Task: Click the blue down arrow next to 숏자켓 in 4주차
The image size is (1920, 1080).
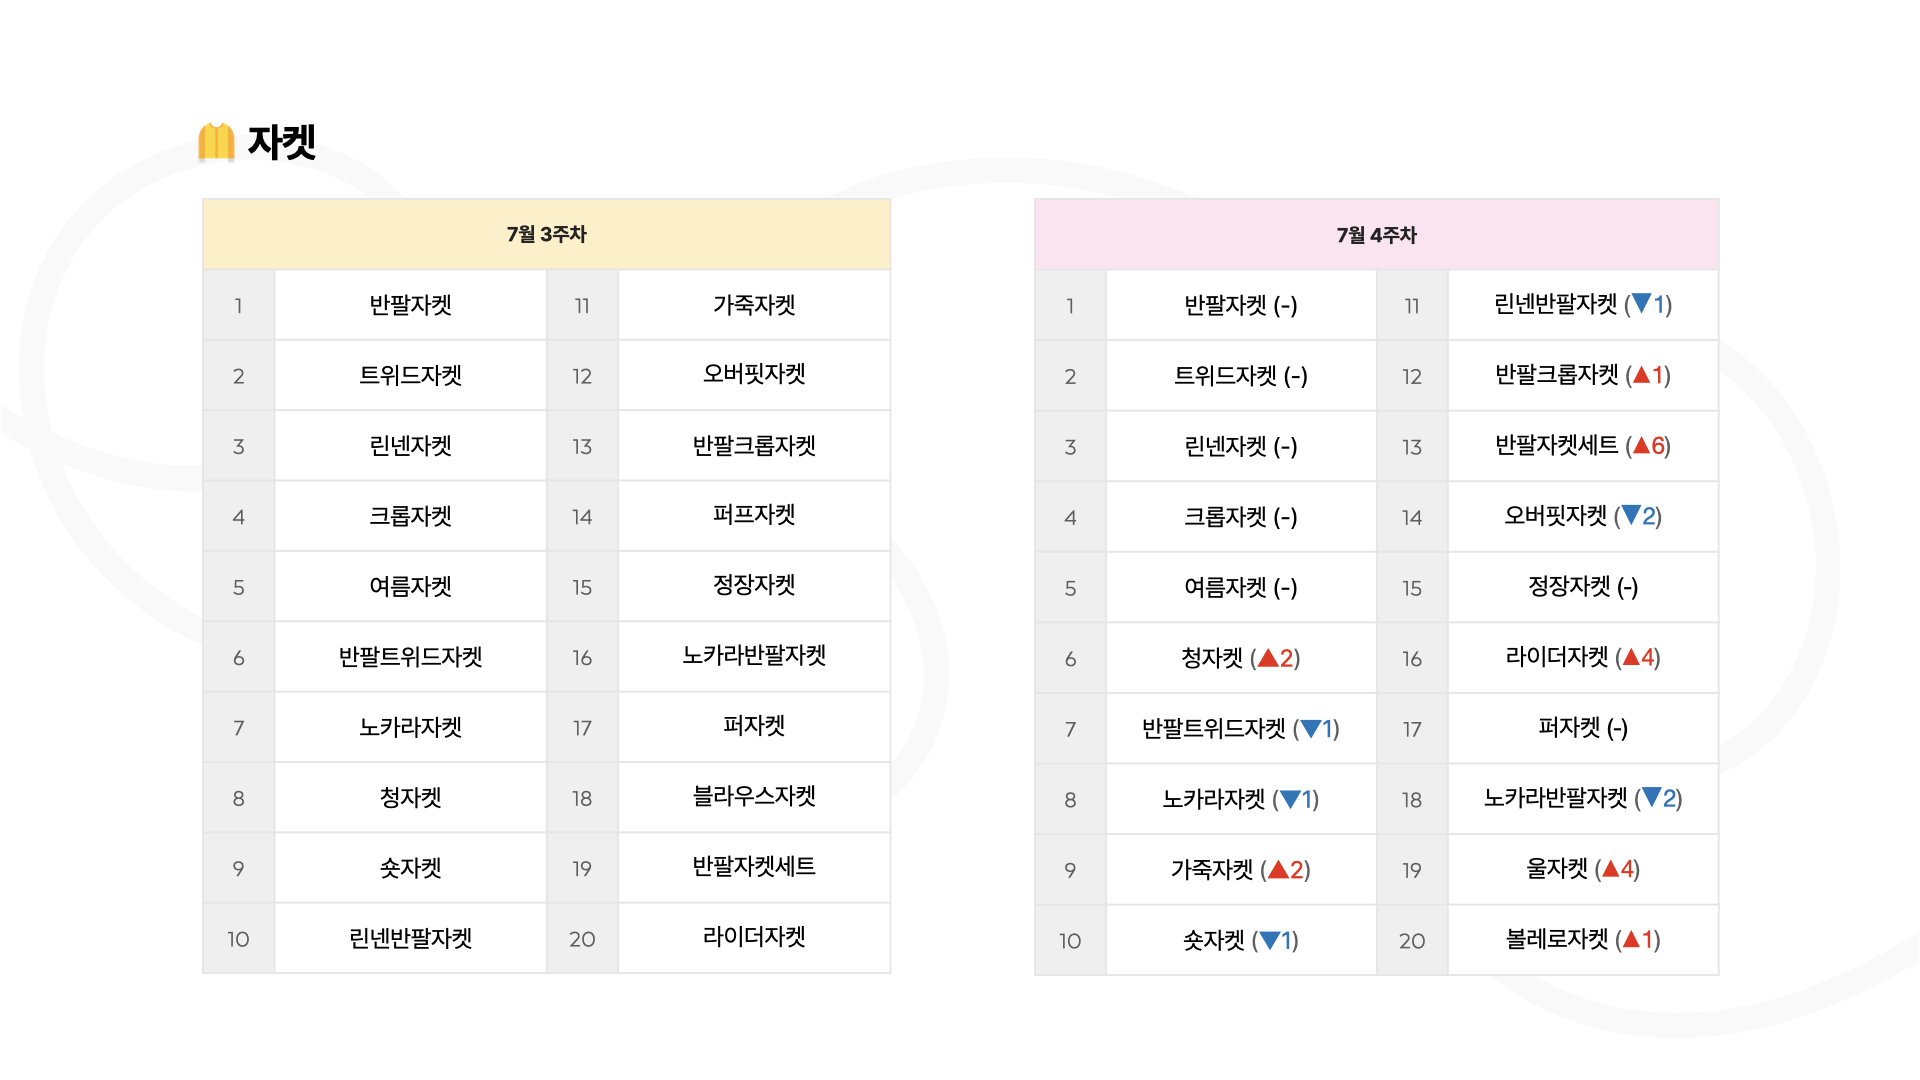Action: (x=1270, y=941)
